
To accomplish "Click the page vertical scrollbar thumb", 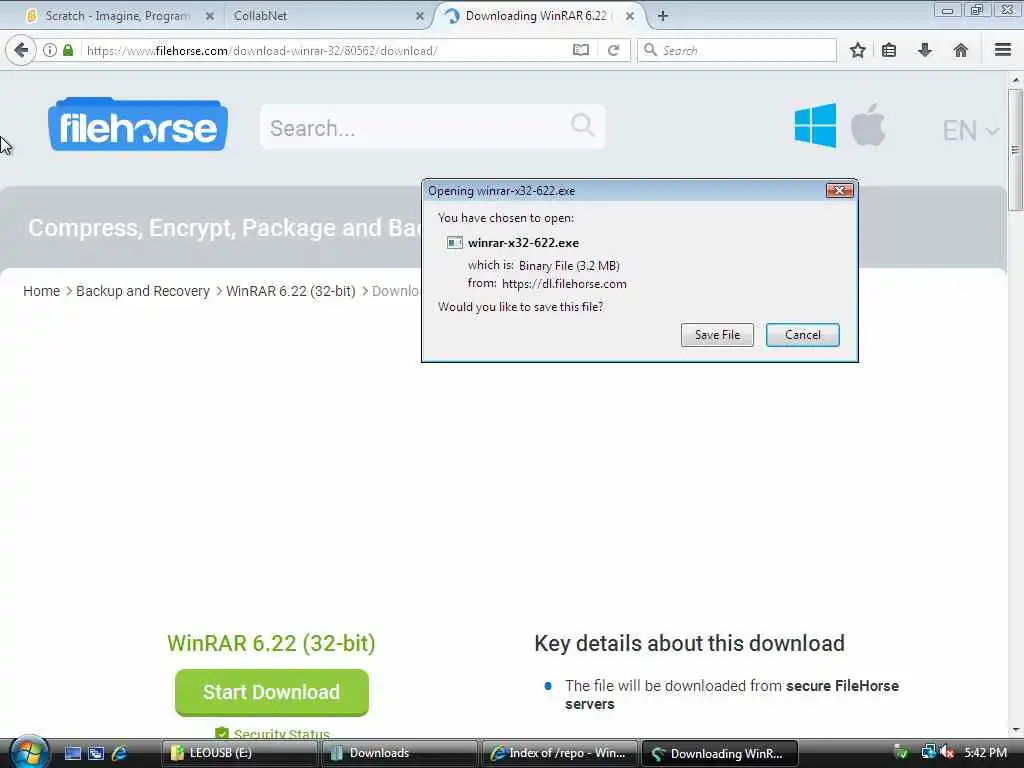I will [x=1016, y=150].
